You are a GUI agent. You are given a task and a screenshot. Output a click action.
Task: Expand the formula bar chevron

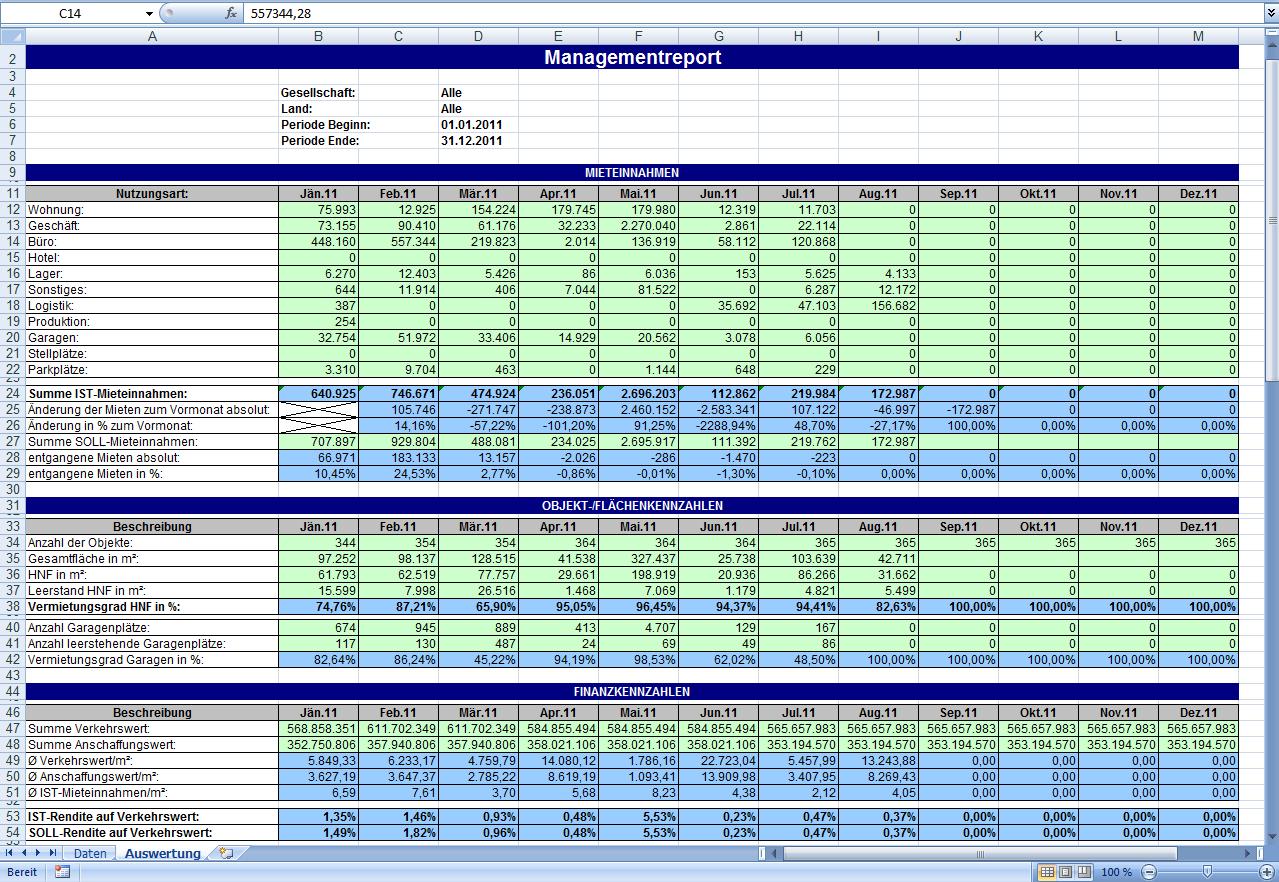1270,13
